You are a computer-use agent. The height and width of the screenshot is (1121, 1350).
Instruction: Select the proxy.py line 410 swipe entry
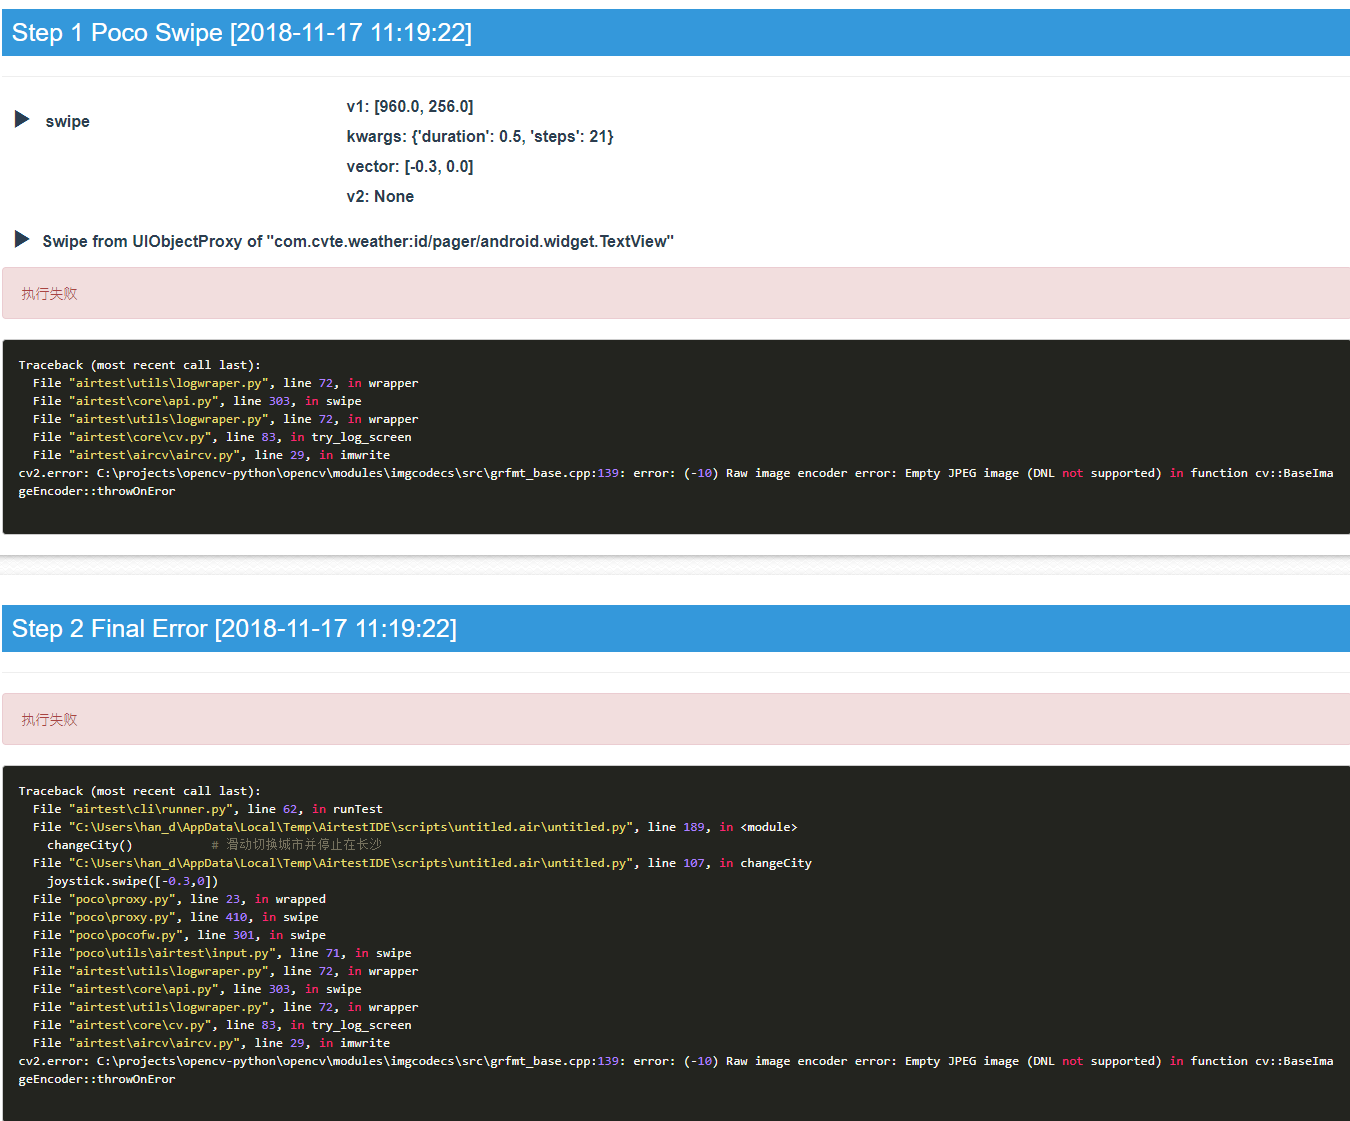pyautogui.click(x=175, y=917)
